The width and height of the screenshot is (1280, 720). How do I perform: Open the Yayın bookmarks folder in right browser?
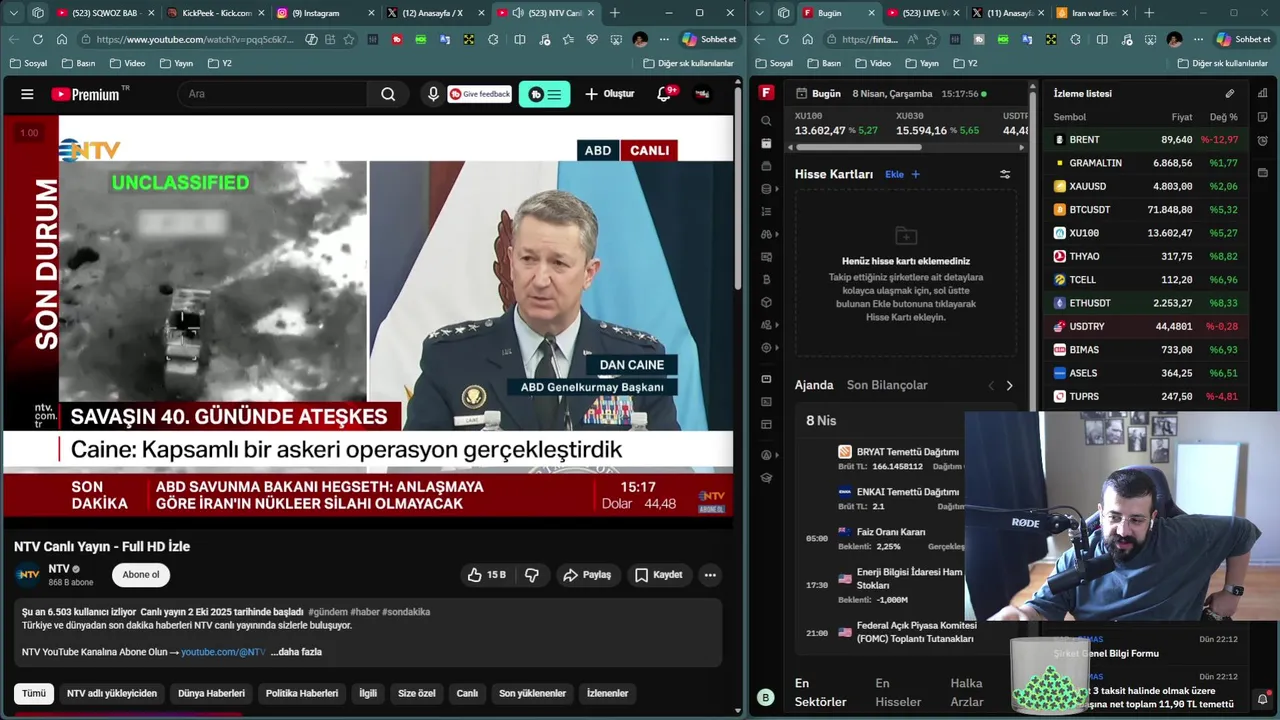tap(921, 63)
